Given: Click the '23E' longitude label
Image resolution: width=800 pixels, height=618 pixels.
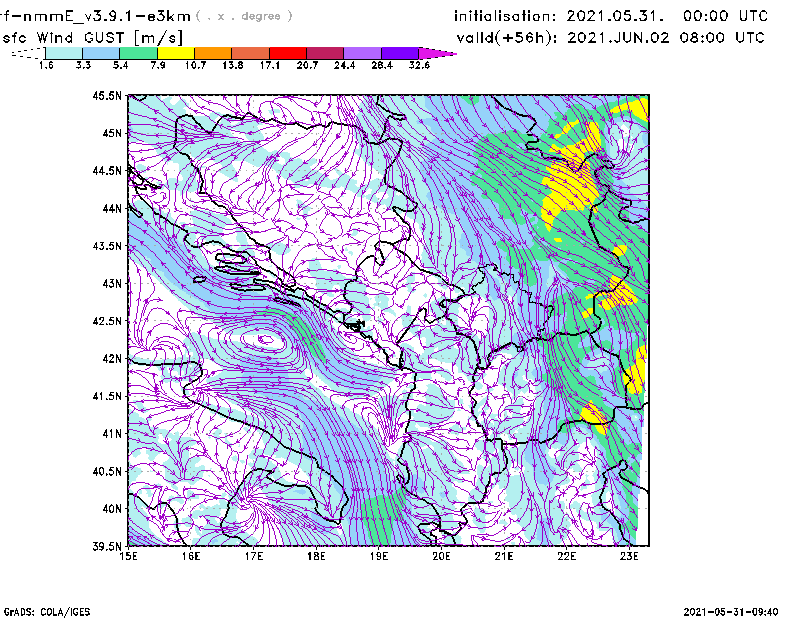Looking at the screenshot, I should tap(629, 556).
